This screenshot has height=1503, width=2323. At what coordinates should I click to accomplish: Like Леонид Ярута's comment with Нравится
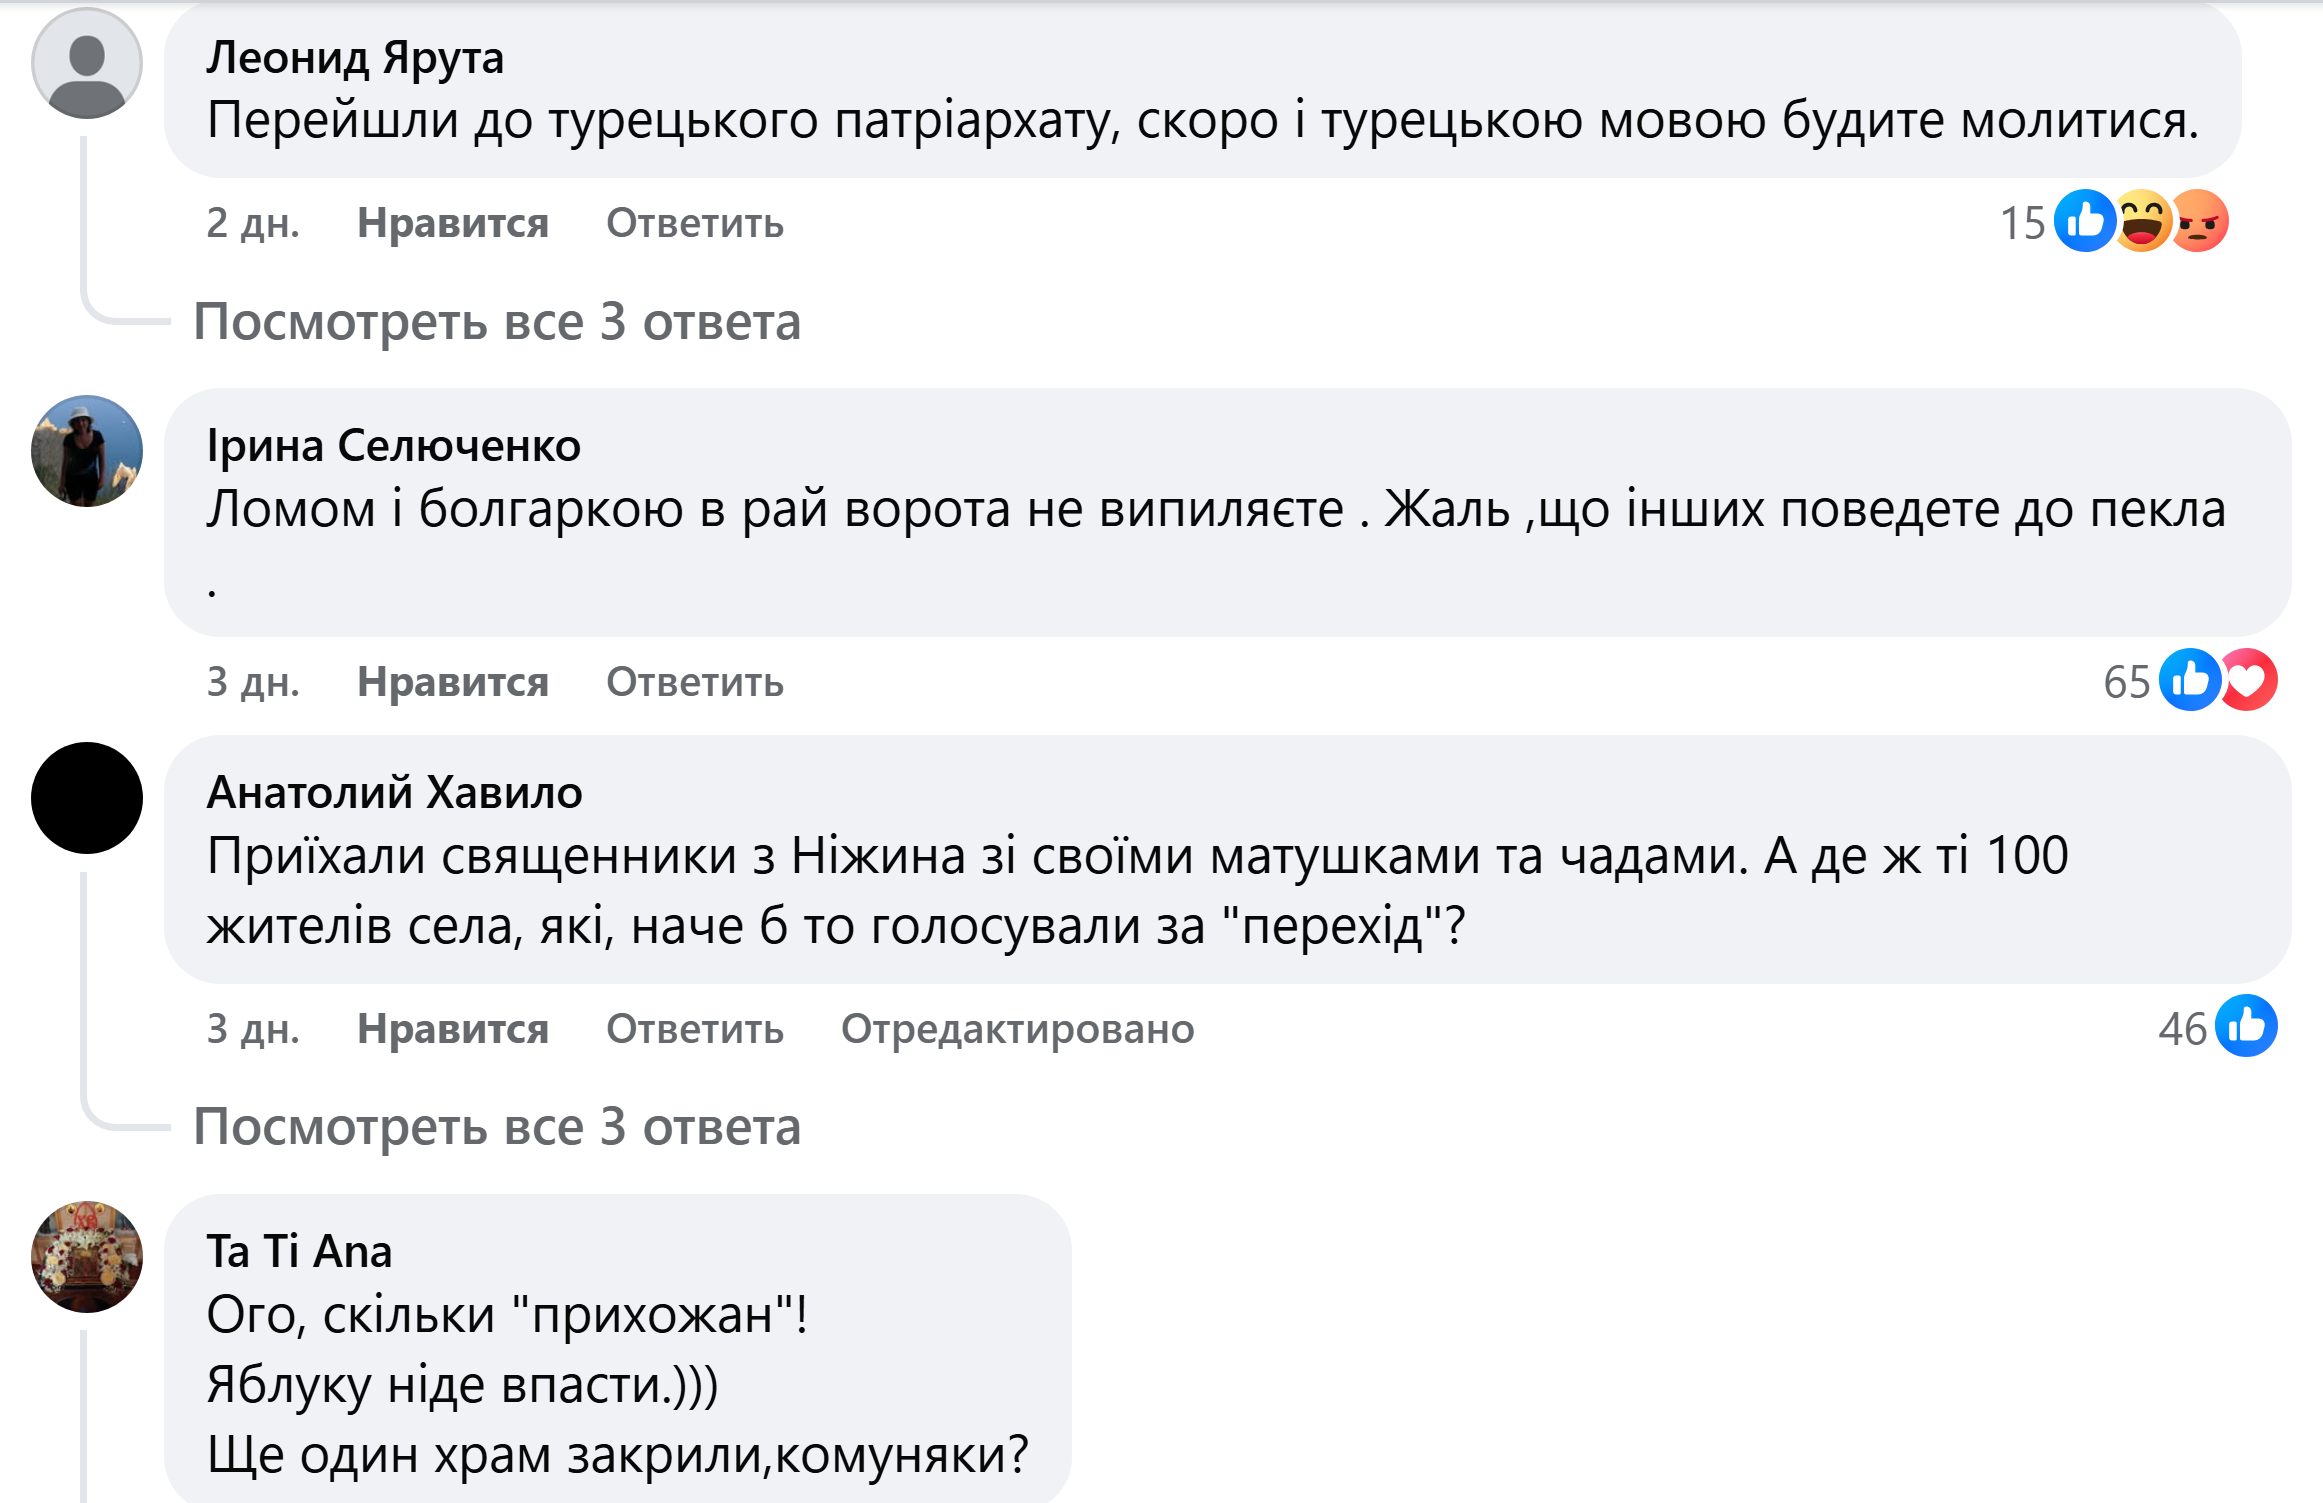(453, 223)
